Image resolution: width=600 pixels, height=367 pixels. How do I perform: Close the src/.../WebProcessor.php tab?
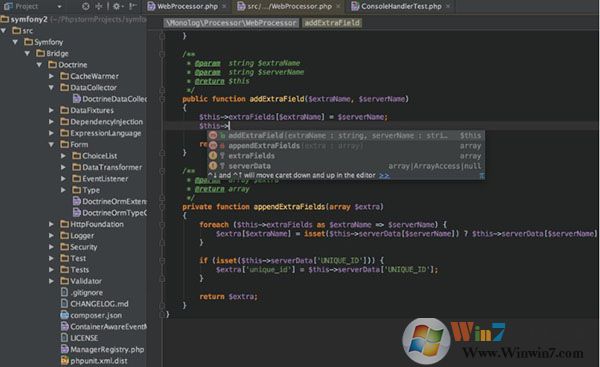coord(338,7)
